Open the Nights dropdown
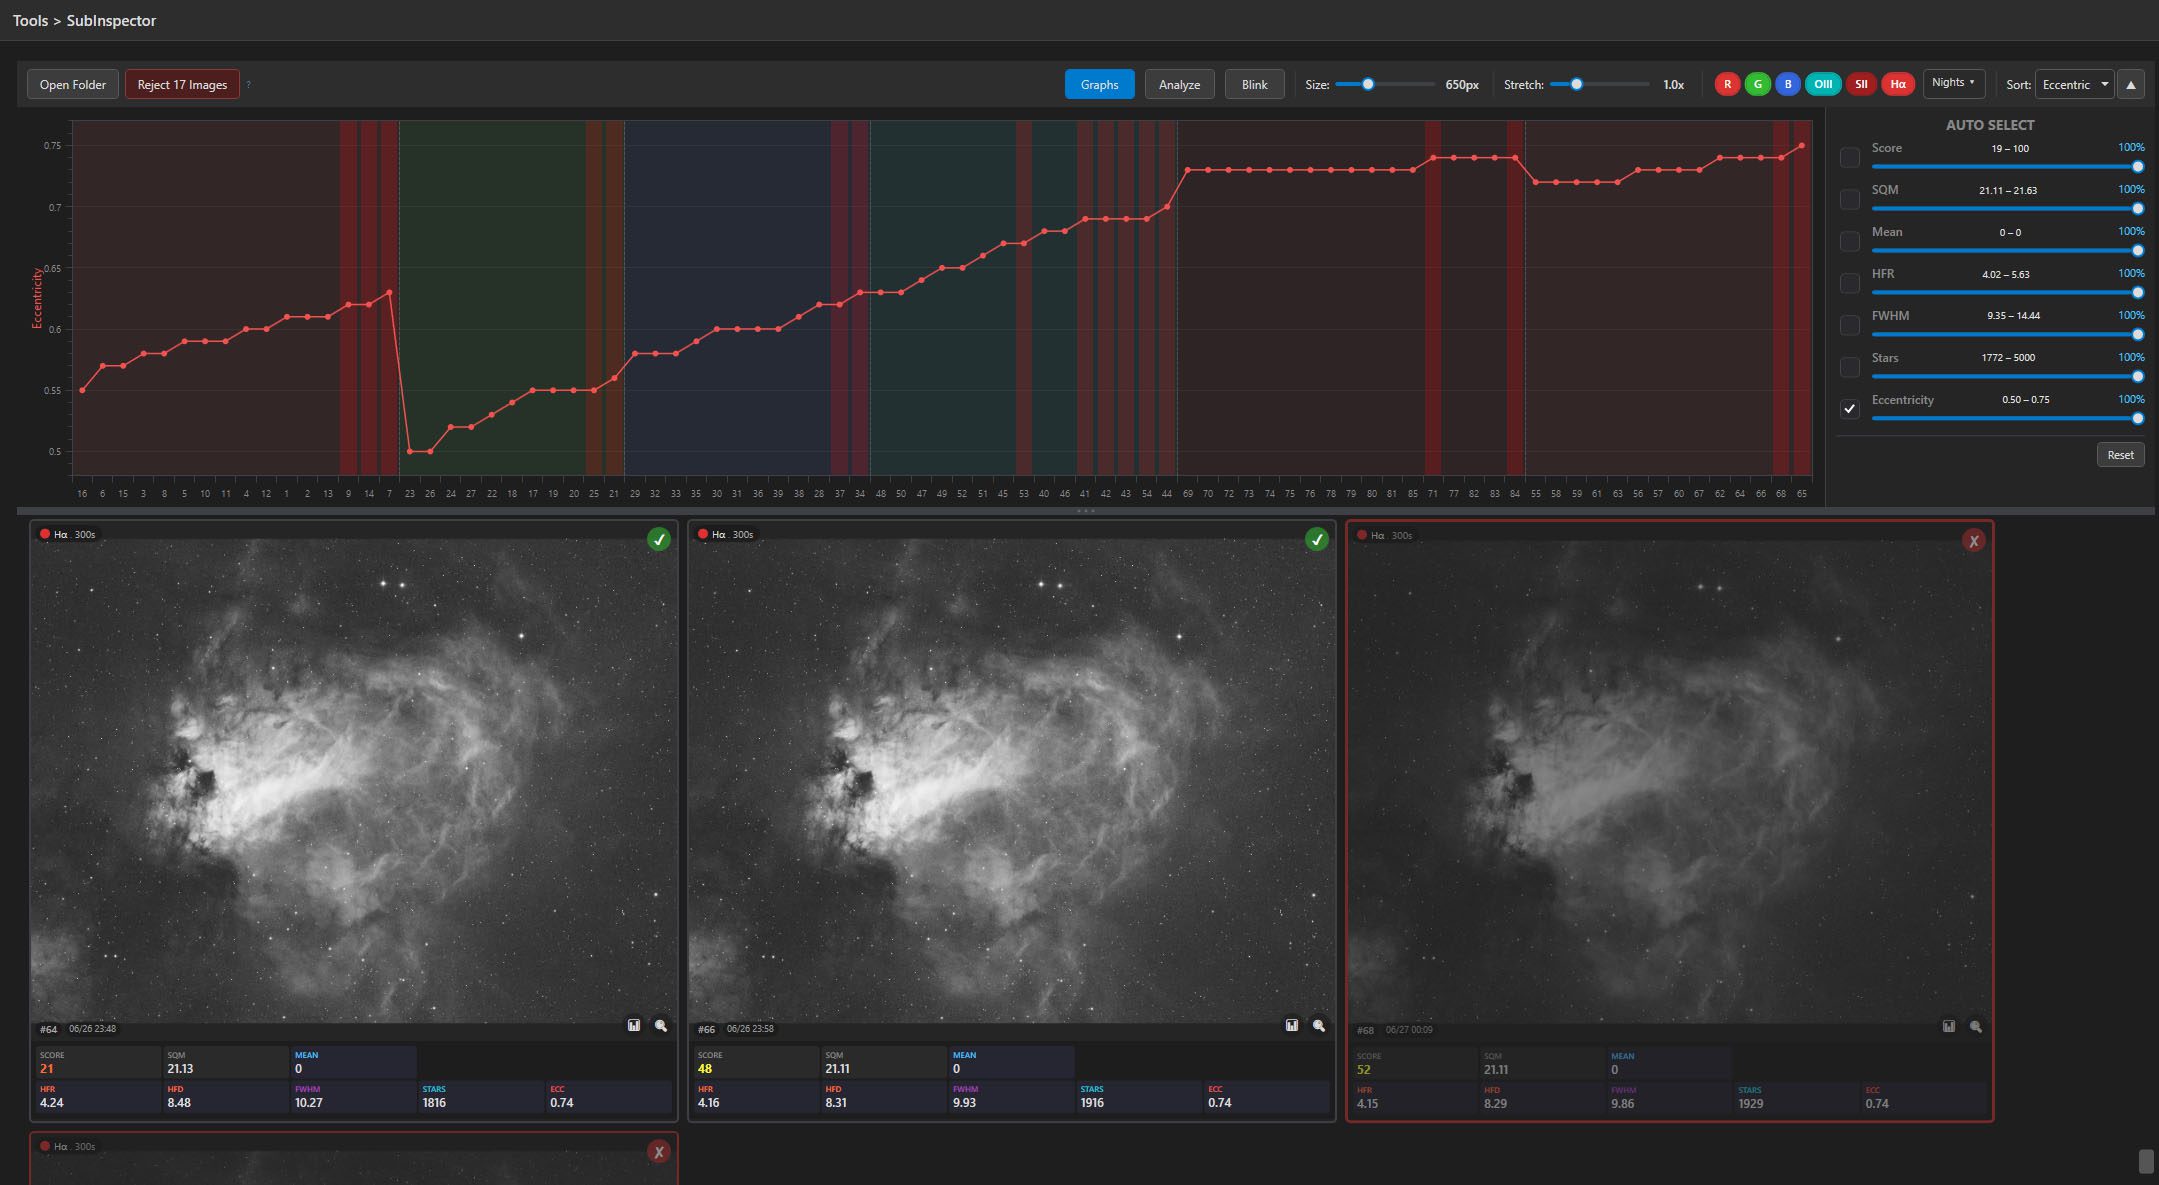Viewport: 2159px width, 1185px height. click(x=1953, y=83)
